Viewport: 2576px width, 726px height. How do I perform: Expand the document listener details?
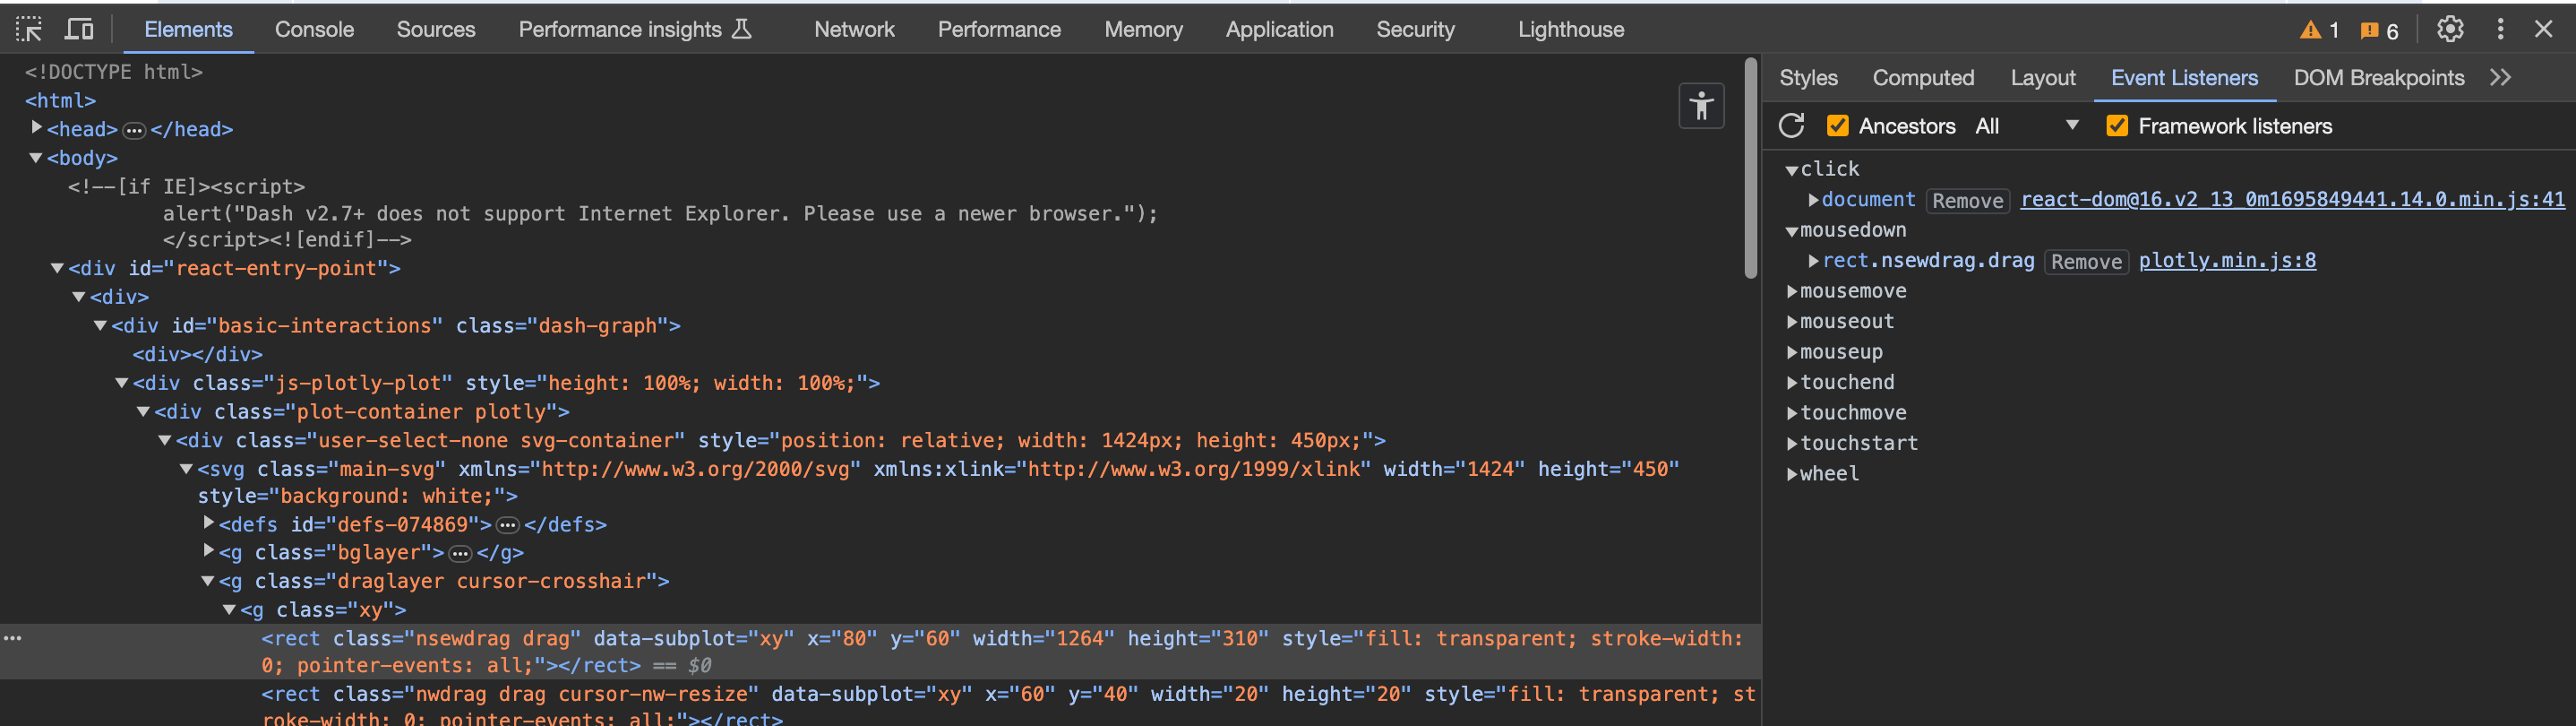pos(1813,200)
